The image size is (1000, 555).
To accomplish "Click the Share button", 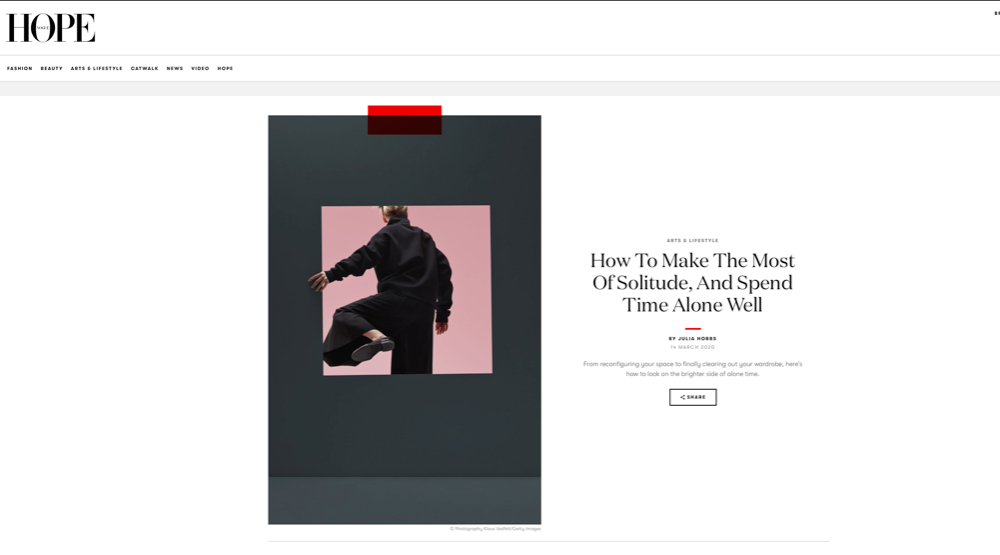I will click(693, 397).
